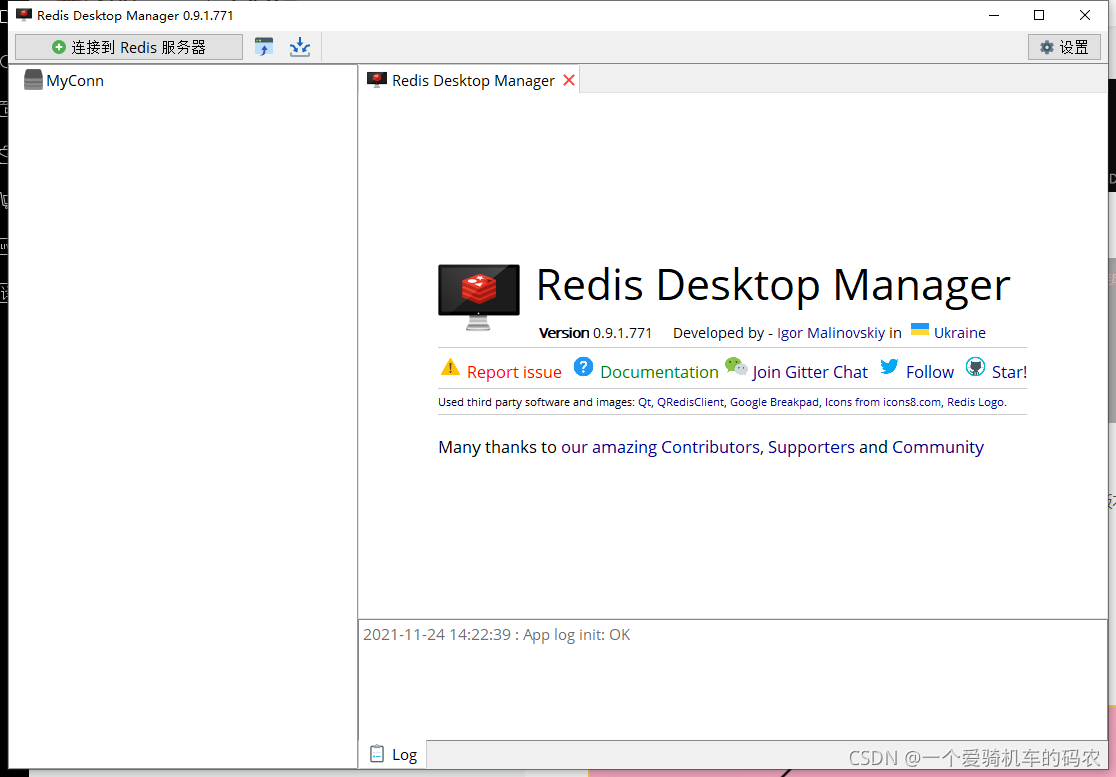
Task: Open the Google Breakpad link
Action: tap(774, 402)
